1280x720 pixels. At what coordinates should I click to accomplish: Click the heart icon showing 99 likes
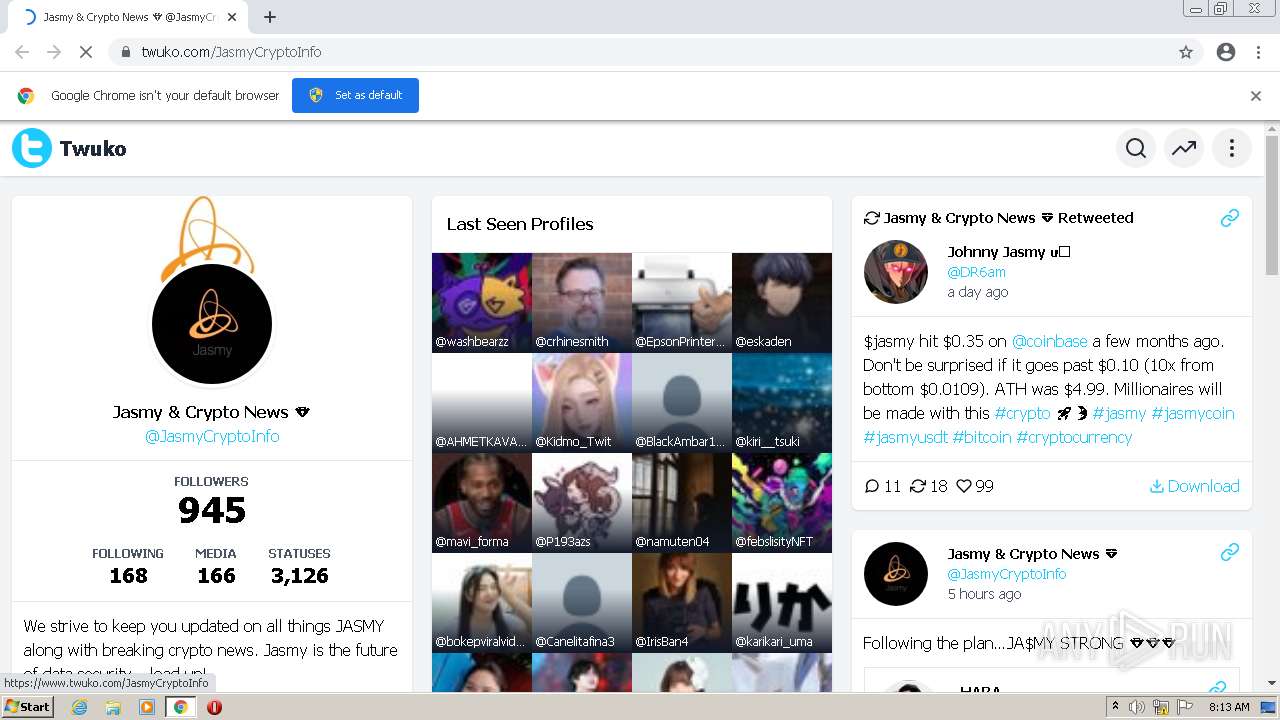point(964,486)
